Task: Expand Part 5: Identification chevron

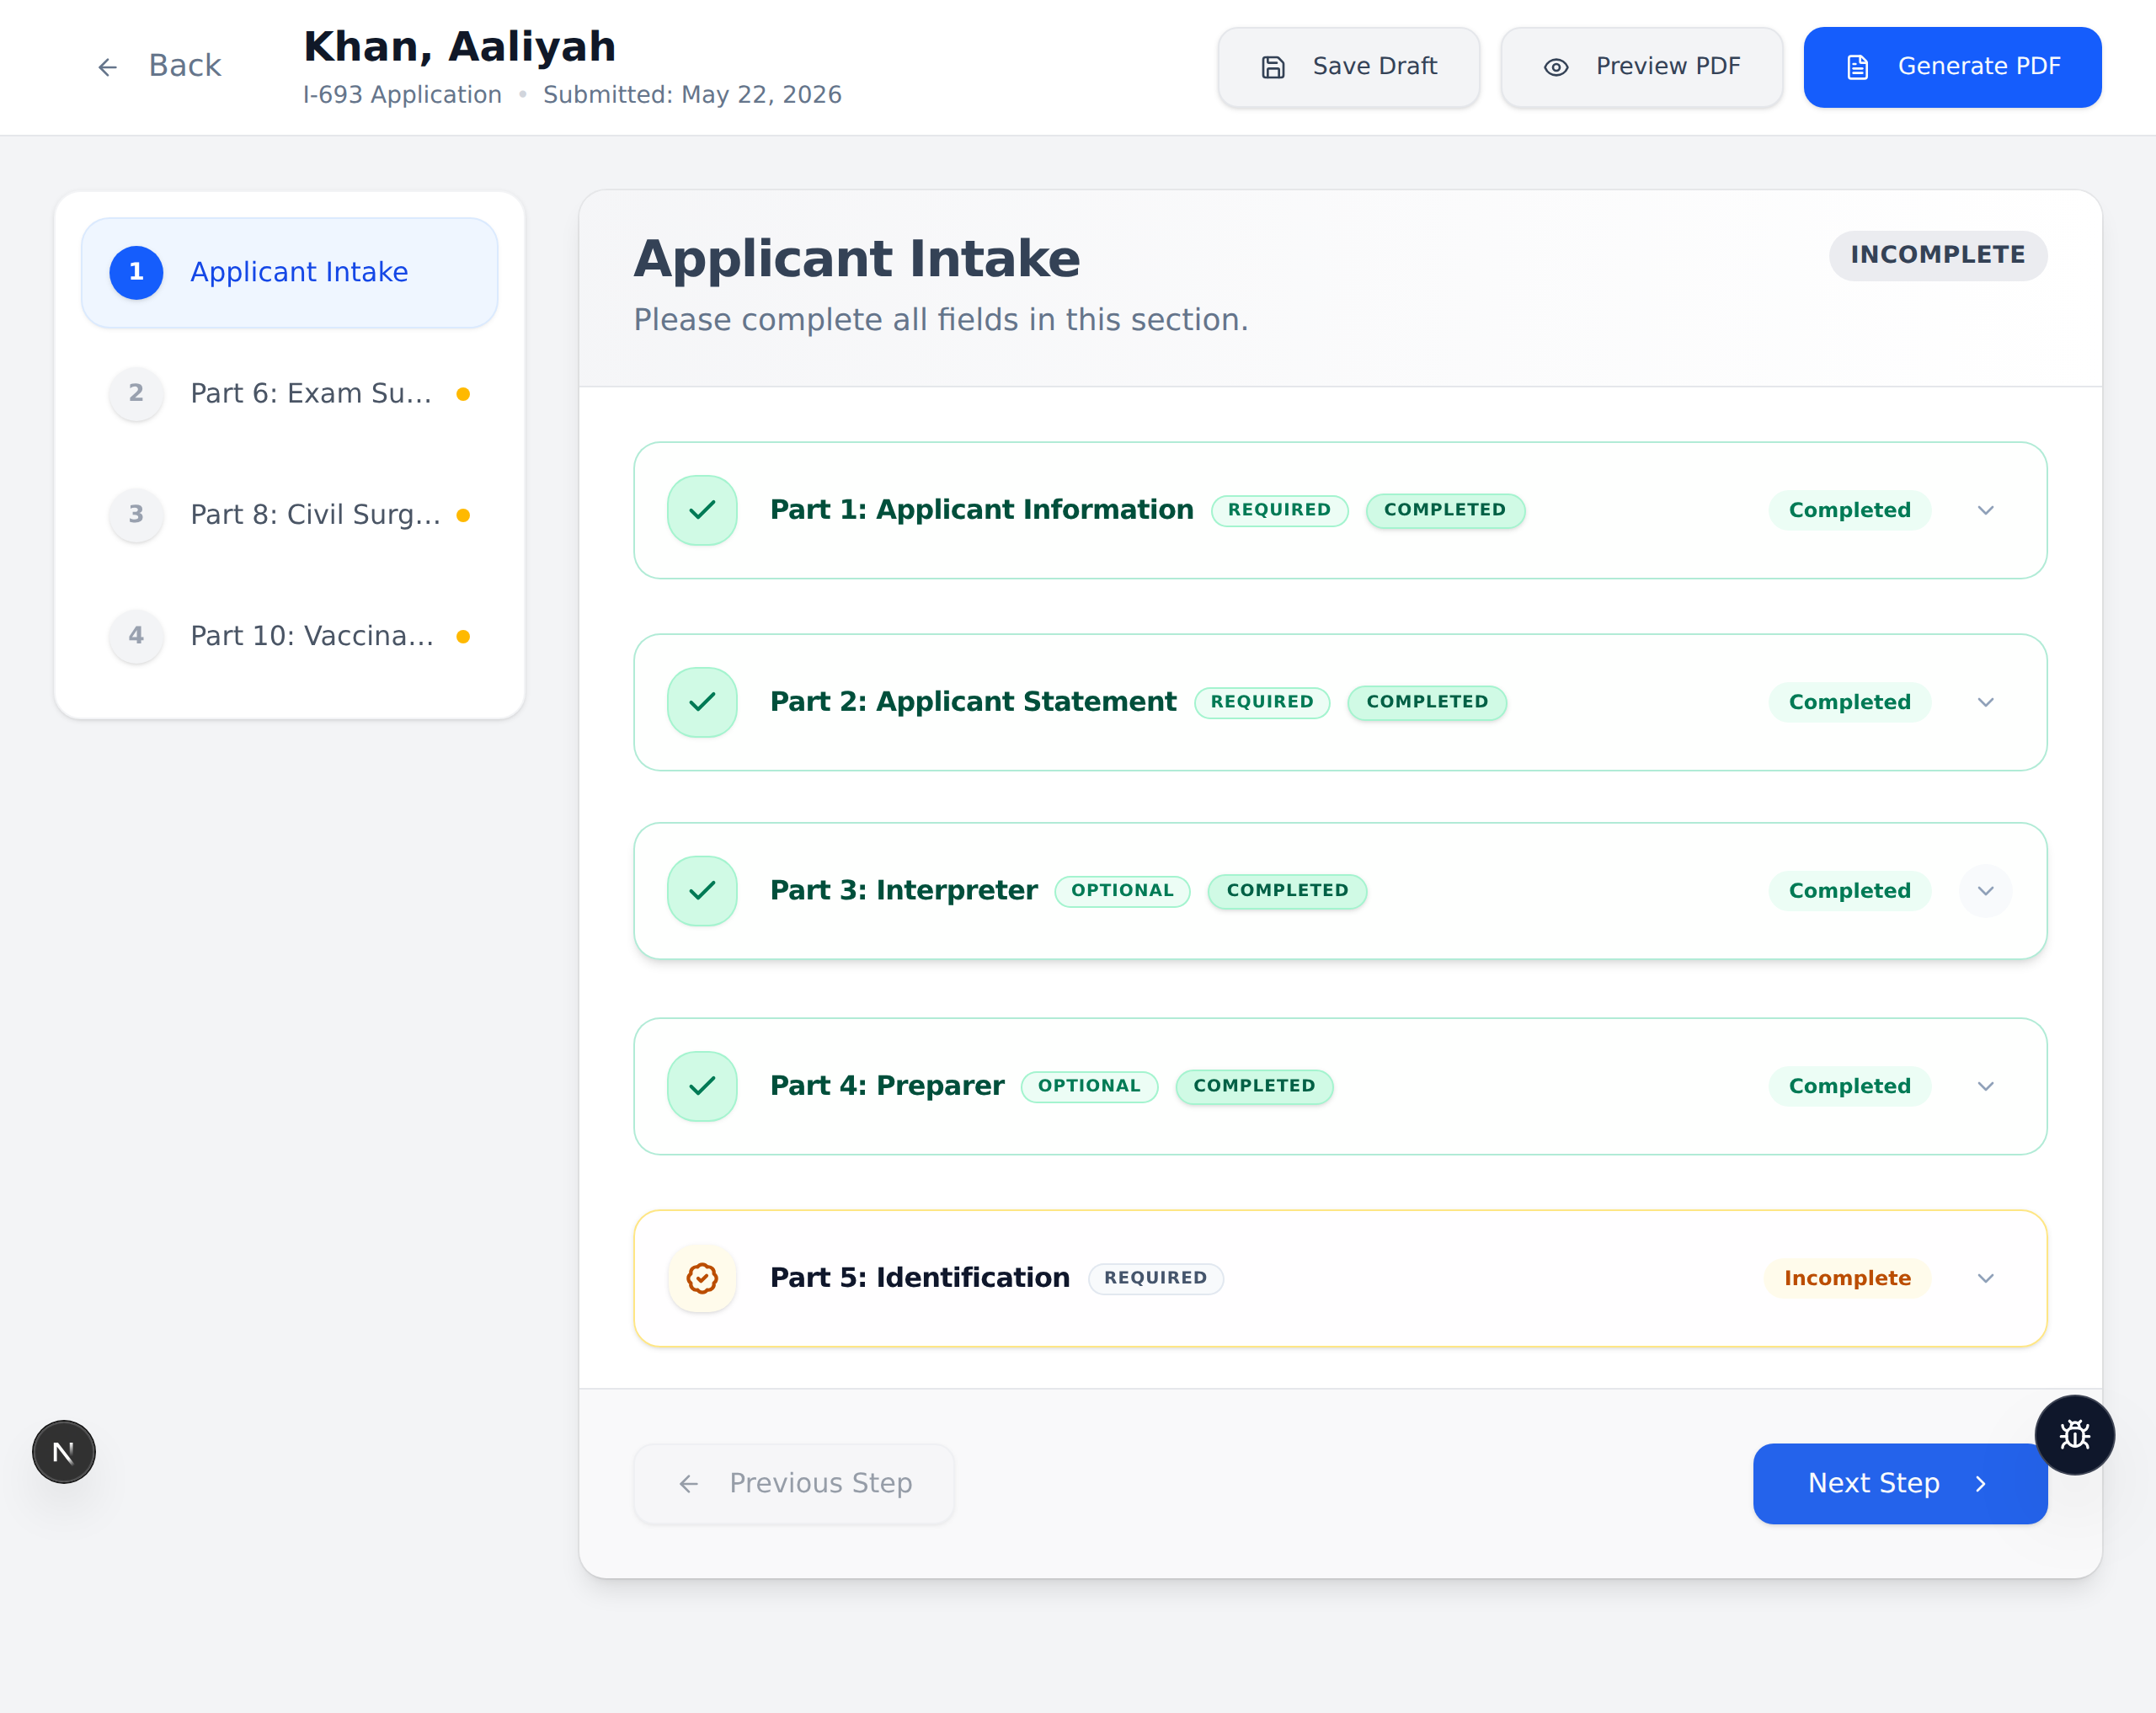Action: (1986, 1278)
